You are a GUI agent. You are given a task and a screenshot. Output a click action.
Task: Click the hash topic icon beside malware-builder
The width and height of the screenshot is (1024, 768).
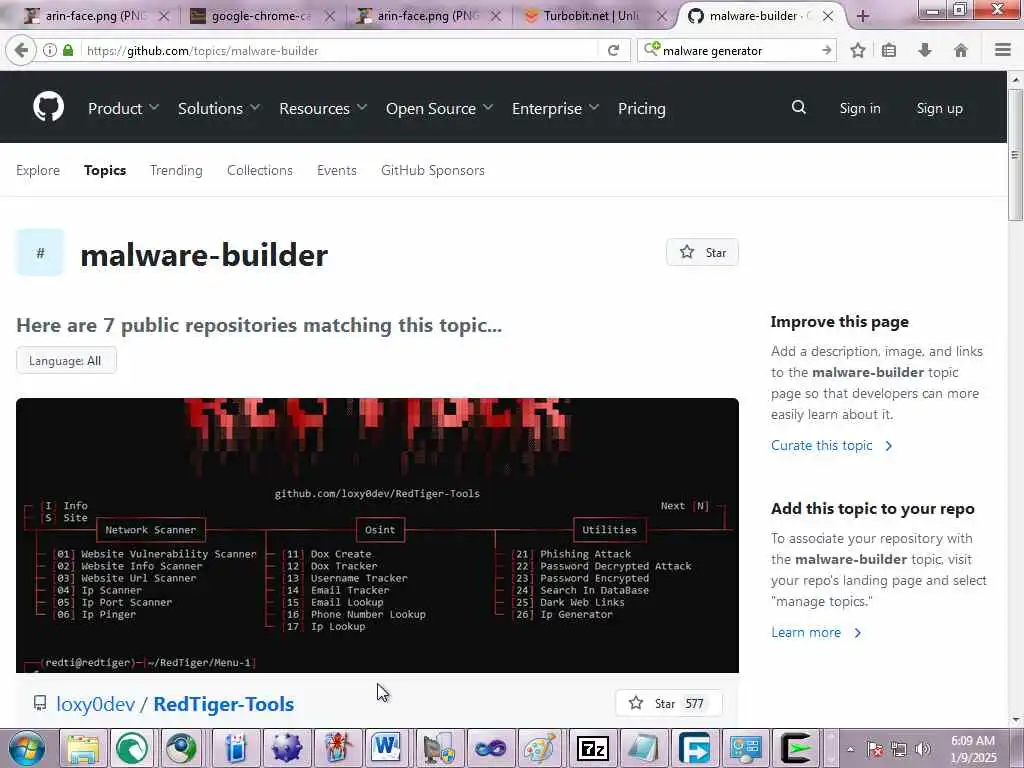point(40,253)
